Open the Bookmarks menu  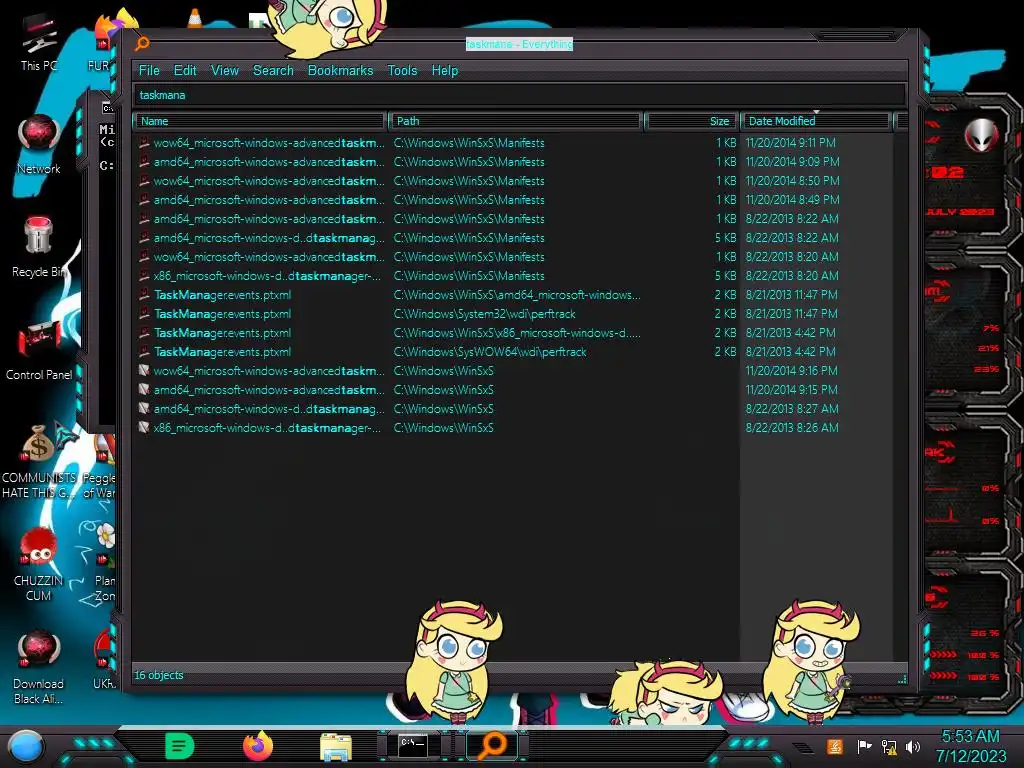coord(340,71)
